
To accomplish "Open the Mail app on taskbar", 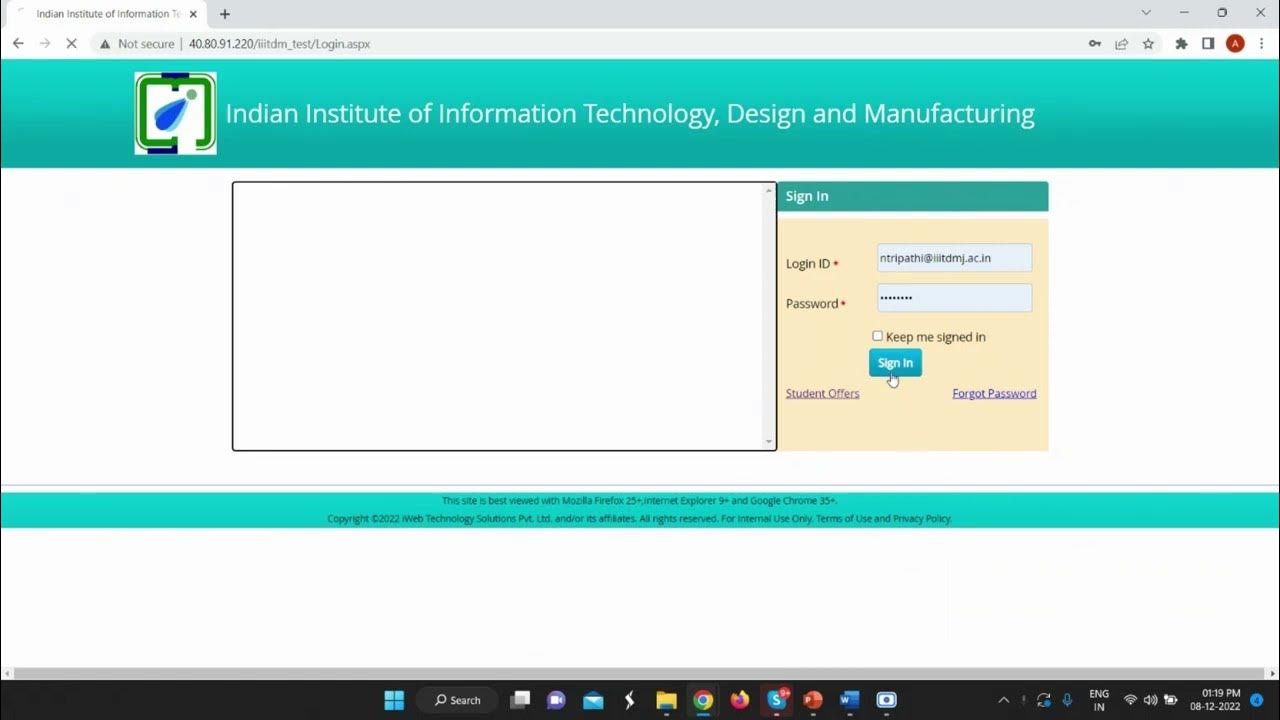I will (593, 700).
